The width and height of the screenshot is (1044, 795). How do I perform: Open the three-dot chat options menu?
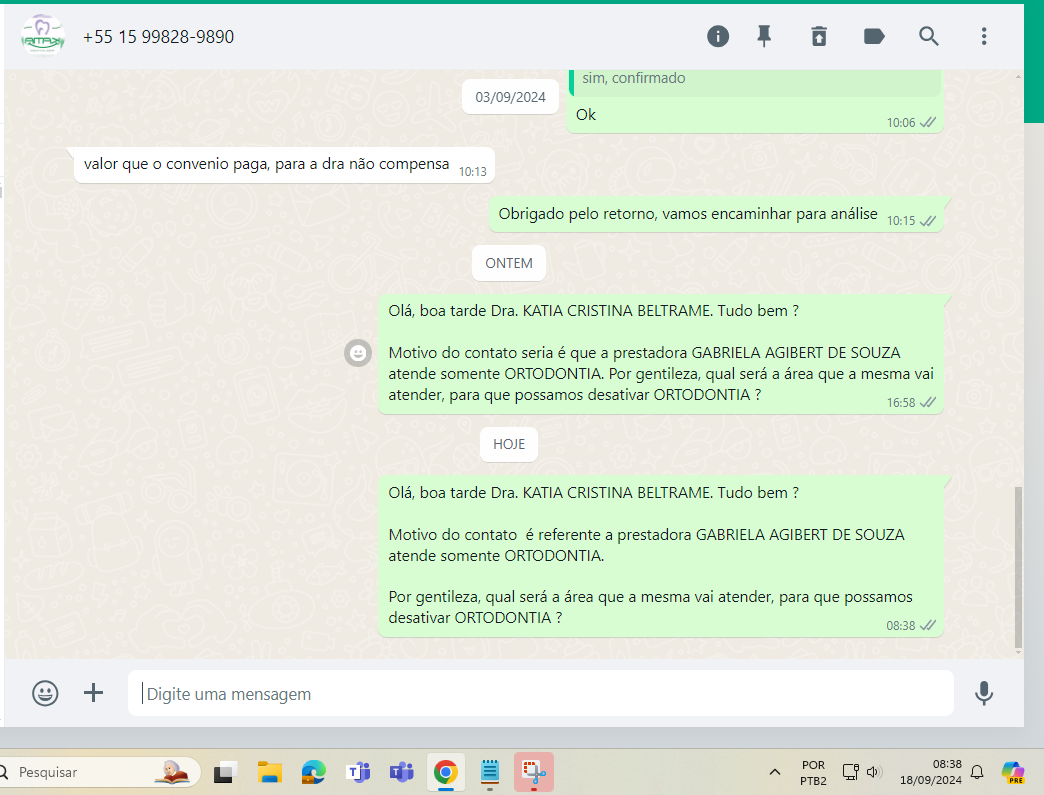[x=984, y=36]
